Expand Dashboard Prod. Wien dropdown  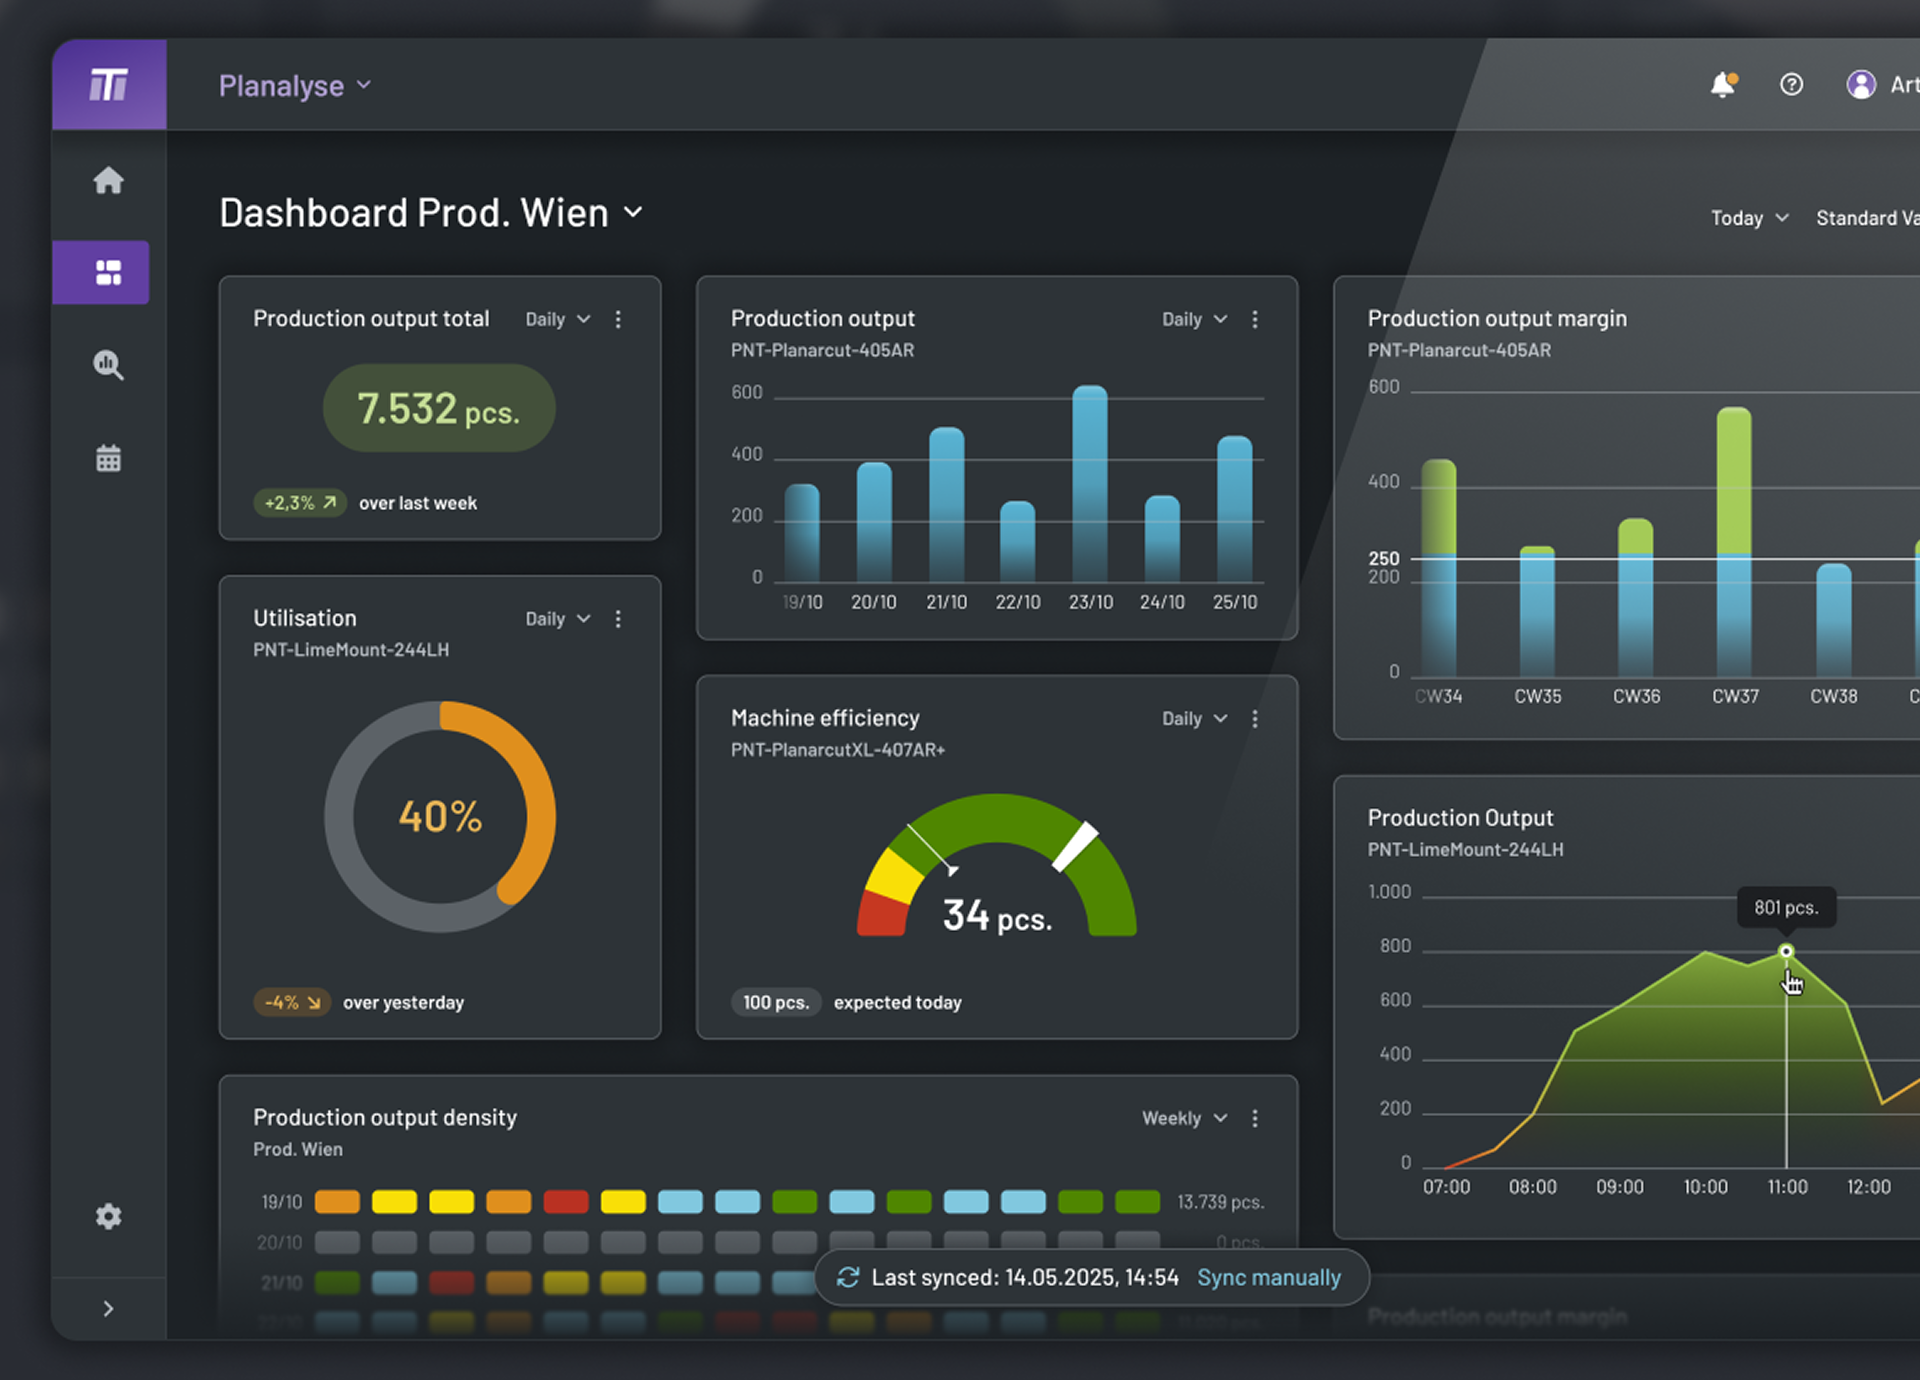tap(632, 212)
